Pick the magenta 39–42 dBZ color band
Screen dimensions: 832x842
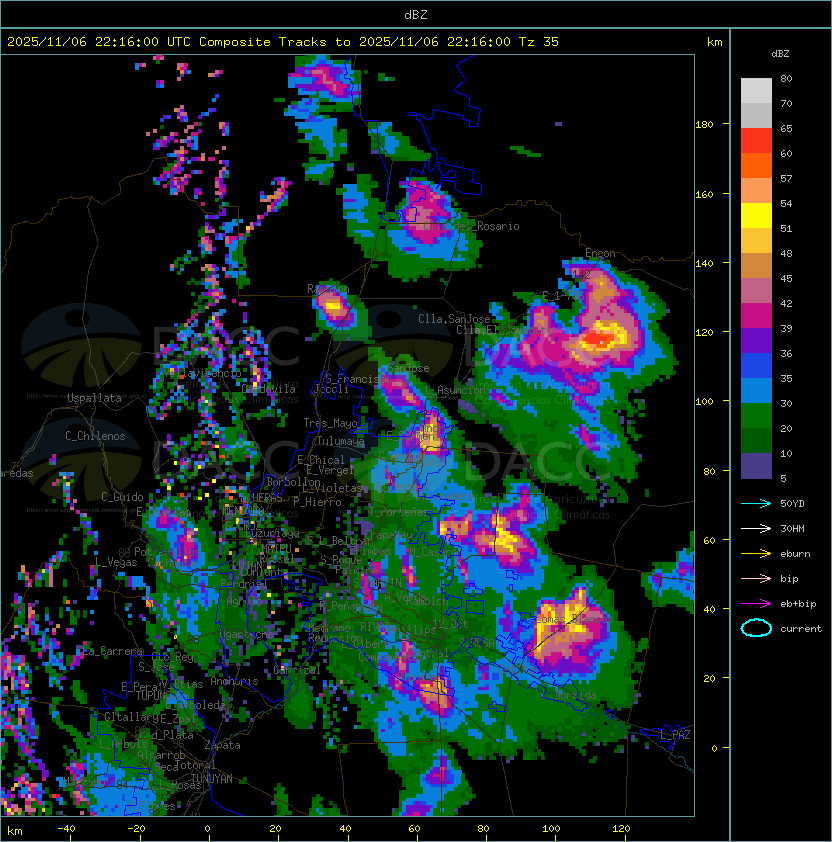coord(756,316)
